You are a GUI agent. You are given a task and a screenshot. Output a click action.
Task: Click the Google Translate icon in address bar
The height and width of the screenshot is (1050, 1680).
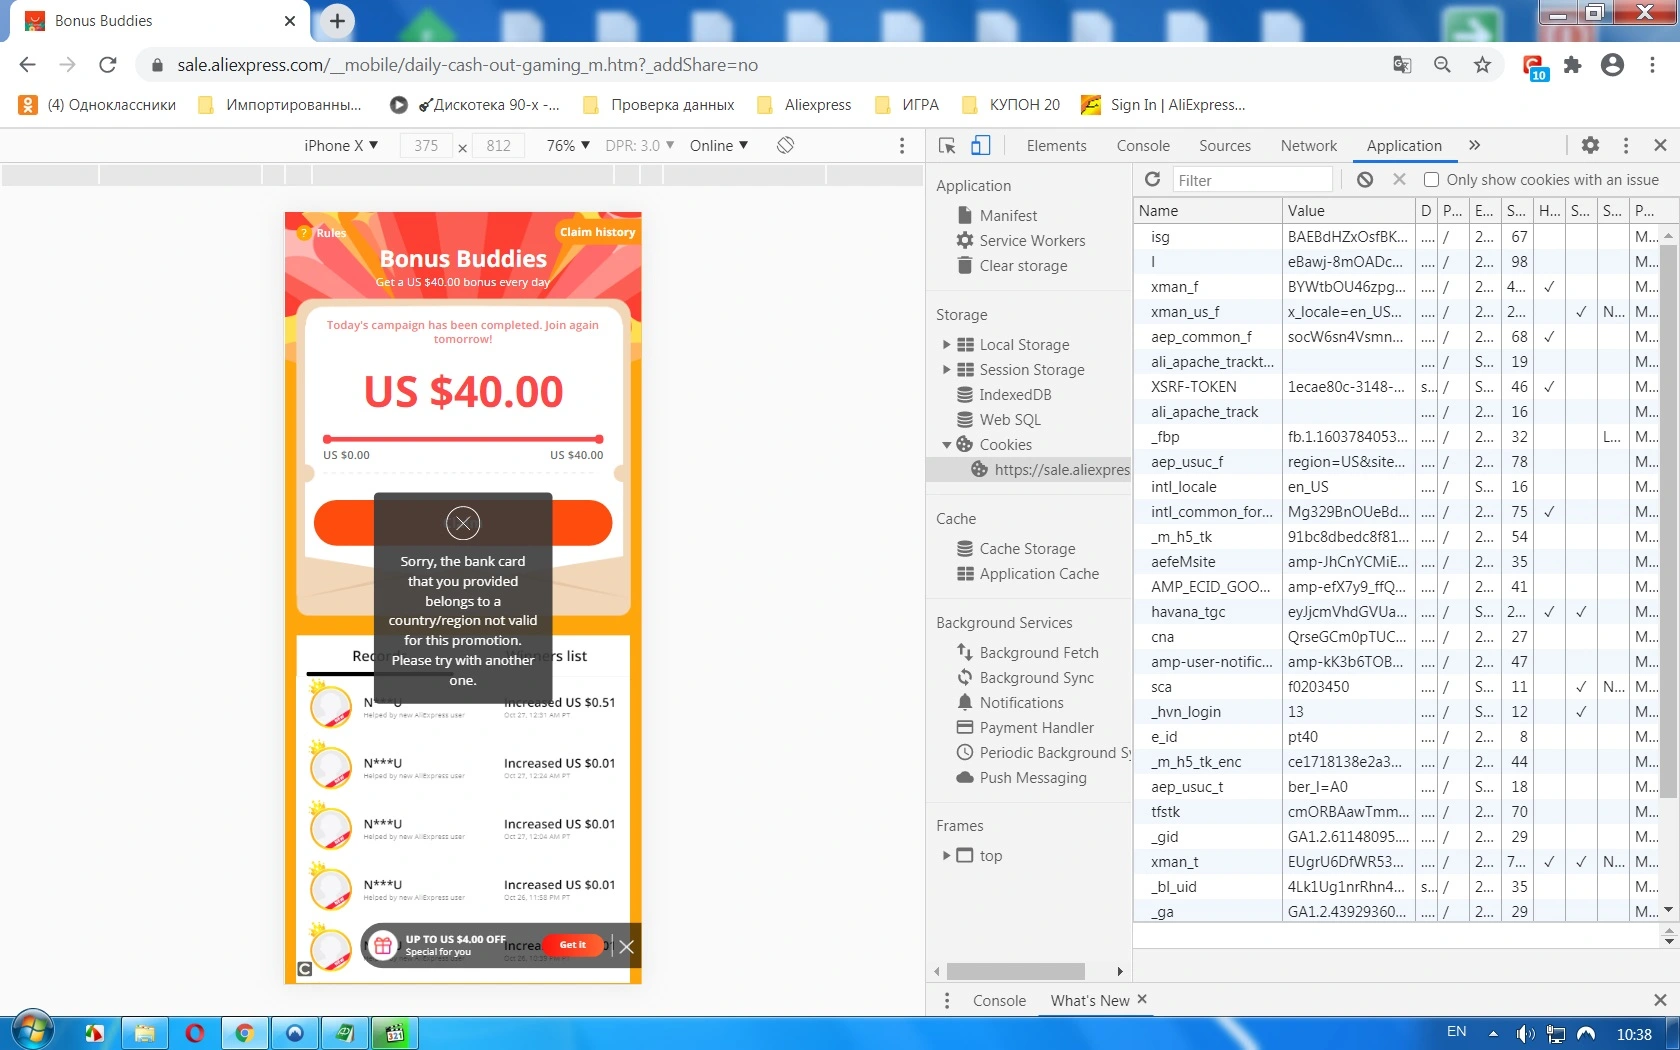point(1402,65)
